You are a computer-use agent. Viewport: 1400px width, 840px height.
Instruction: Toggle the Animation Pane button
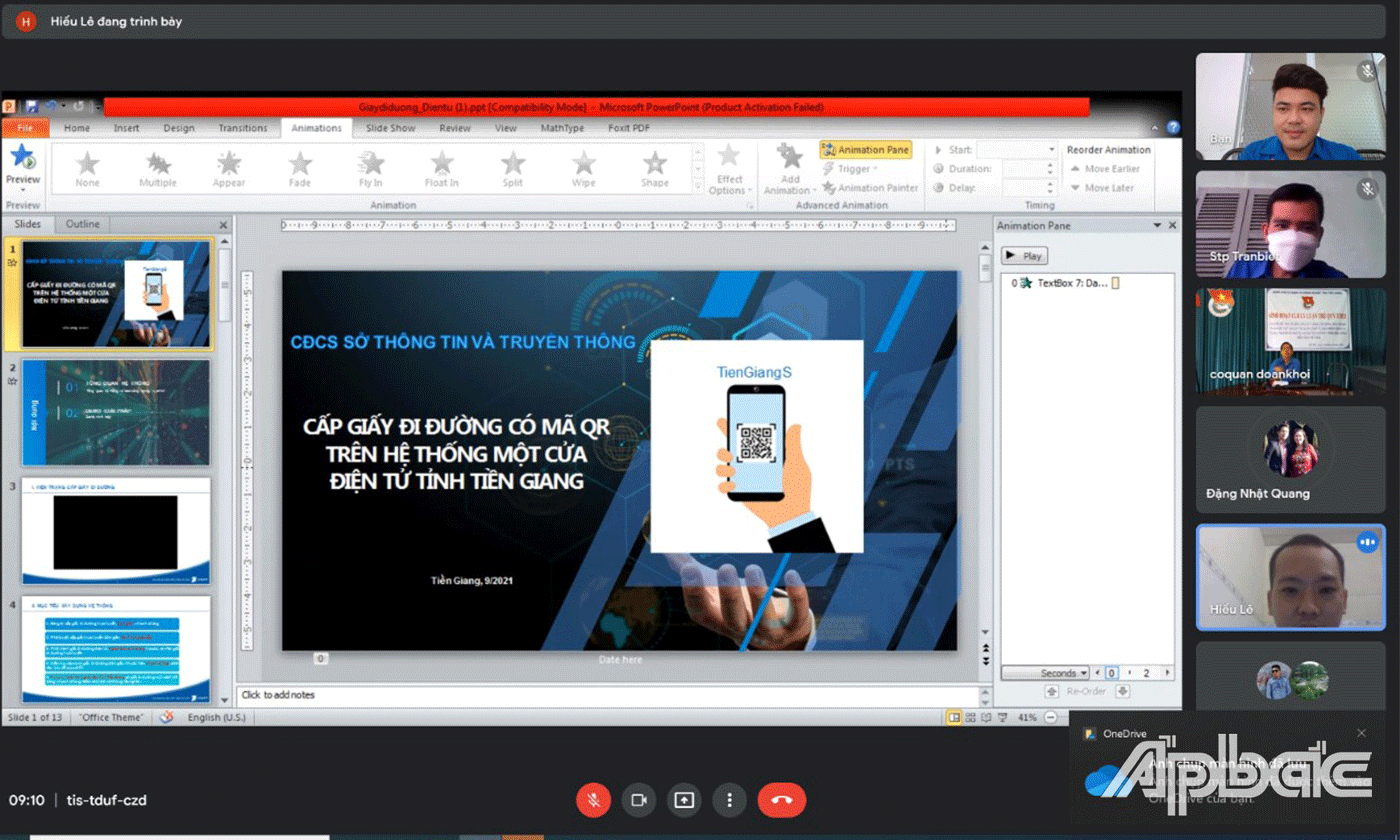(x=866, y=150)
